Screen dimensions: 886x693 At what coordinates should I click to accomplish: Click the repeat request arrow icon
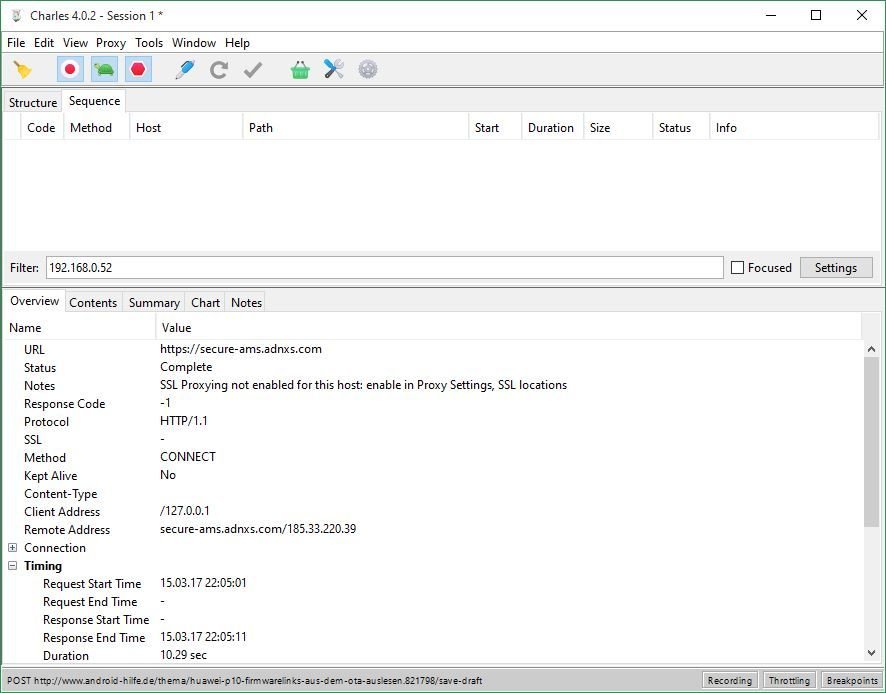point(219,70)
